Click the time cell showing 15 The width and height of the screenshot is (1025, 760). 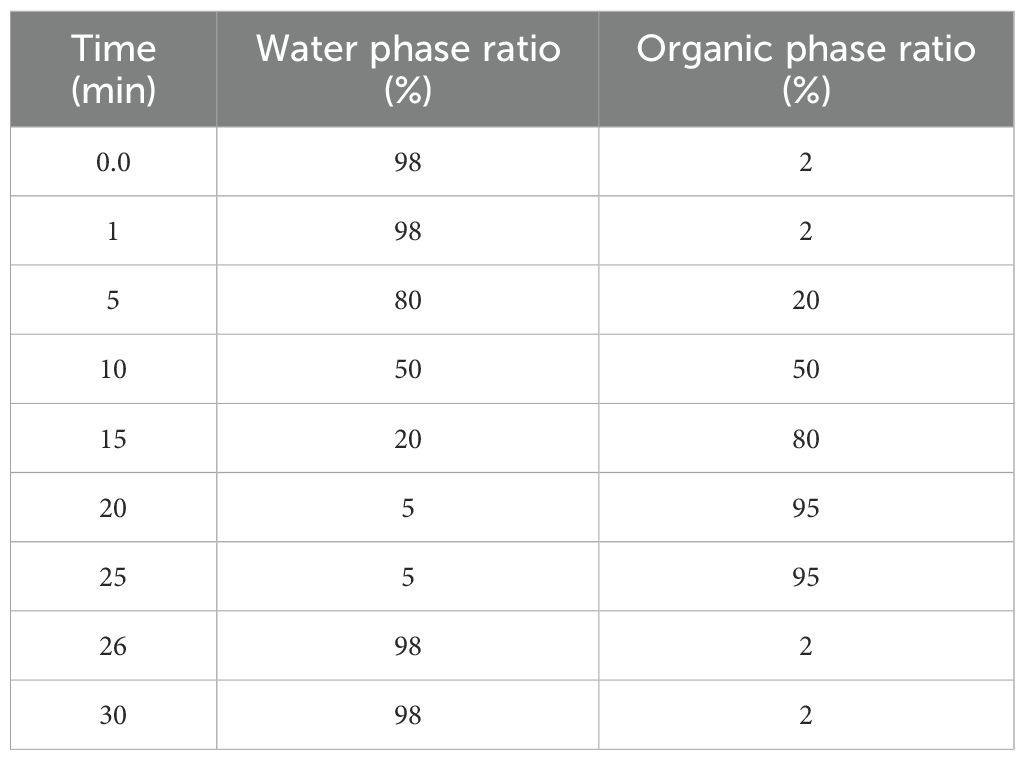coord(113,439)
